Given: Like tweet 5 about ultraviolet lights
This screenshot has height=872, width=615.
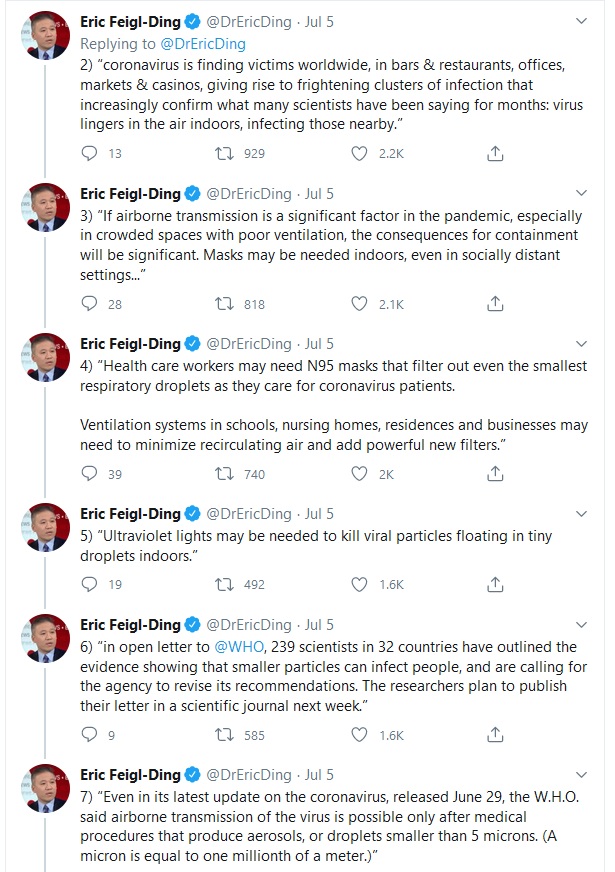Looking at the screenshot, I should 360,584.
